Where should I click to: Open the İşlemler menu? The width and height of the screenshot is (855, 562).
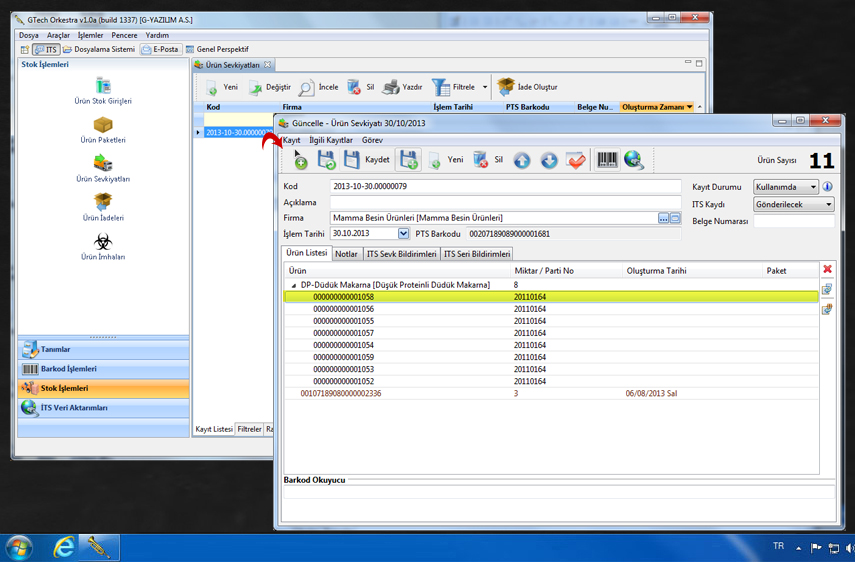pos(91,35)
